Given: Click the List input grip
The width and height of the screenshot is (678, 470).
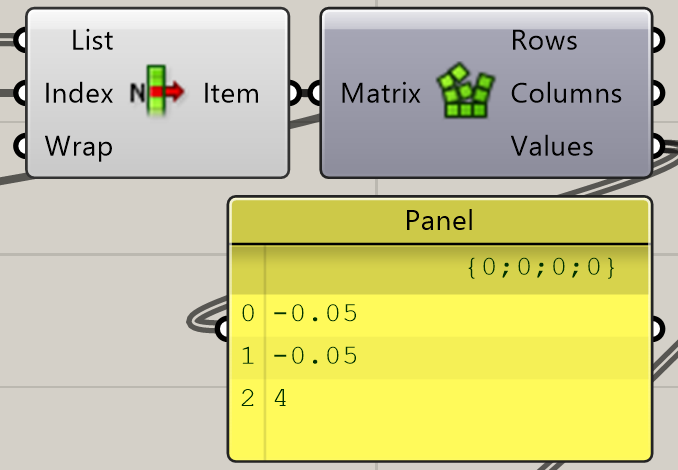Looking at the screenshot, I should point(20,40).
